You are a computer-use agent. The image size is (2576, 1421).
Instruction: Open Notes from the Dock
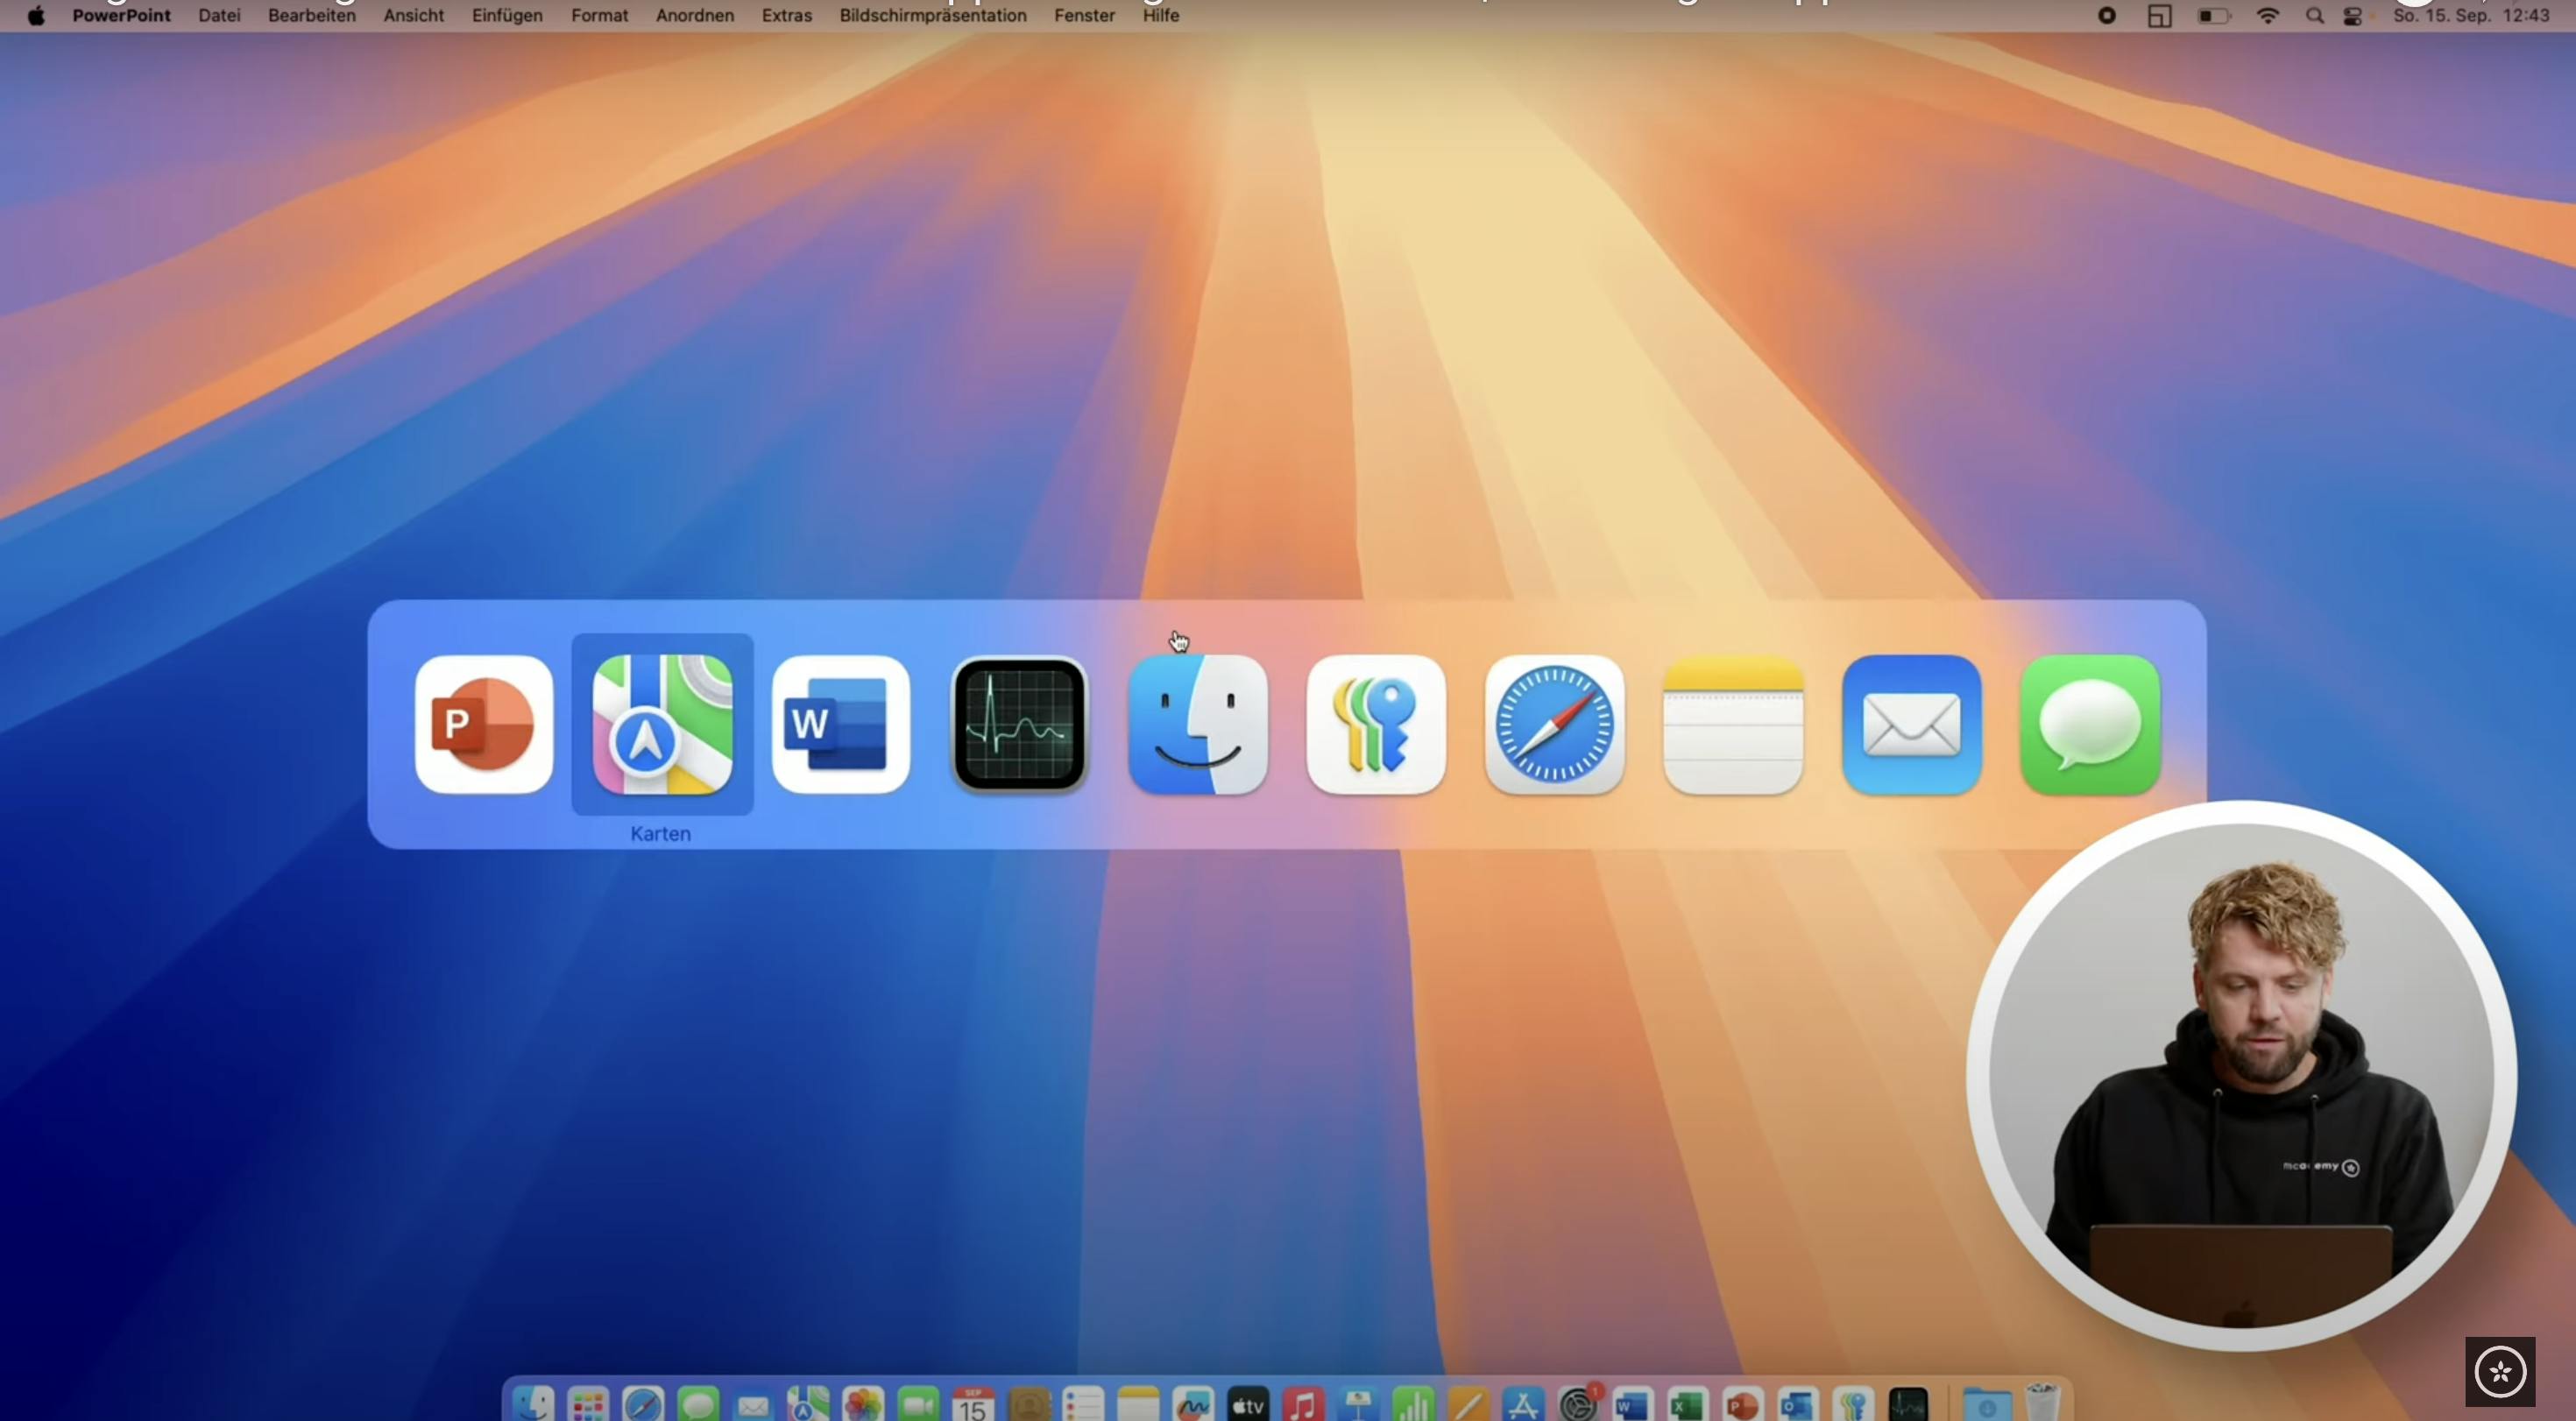[x=1138, y=1403]
